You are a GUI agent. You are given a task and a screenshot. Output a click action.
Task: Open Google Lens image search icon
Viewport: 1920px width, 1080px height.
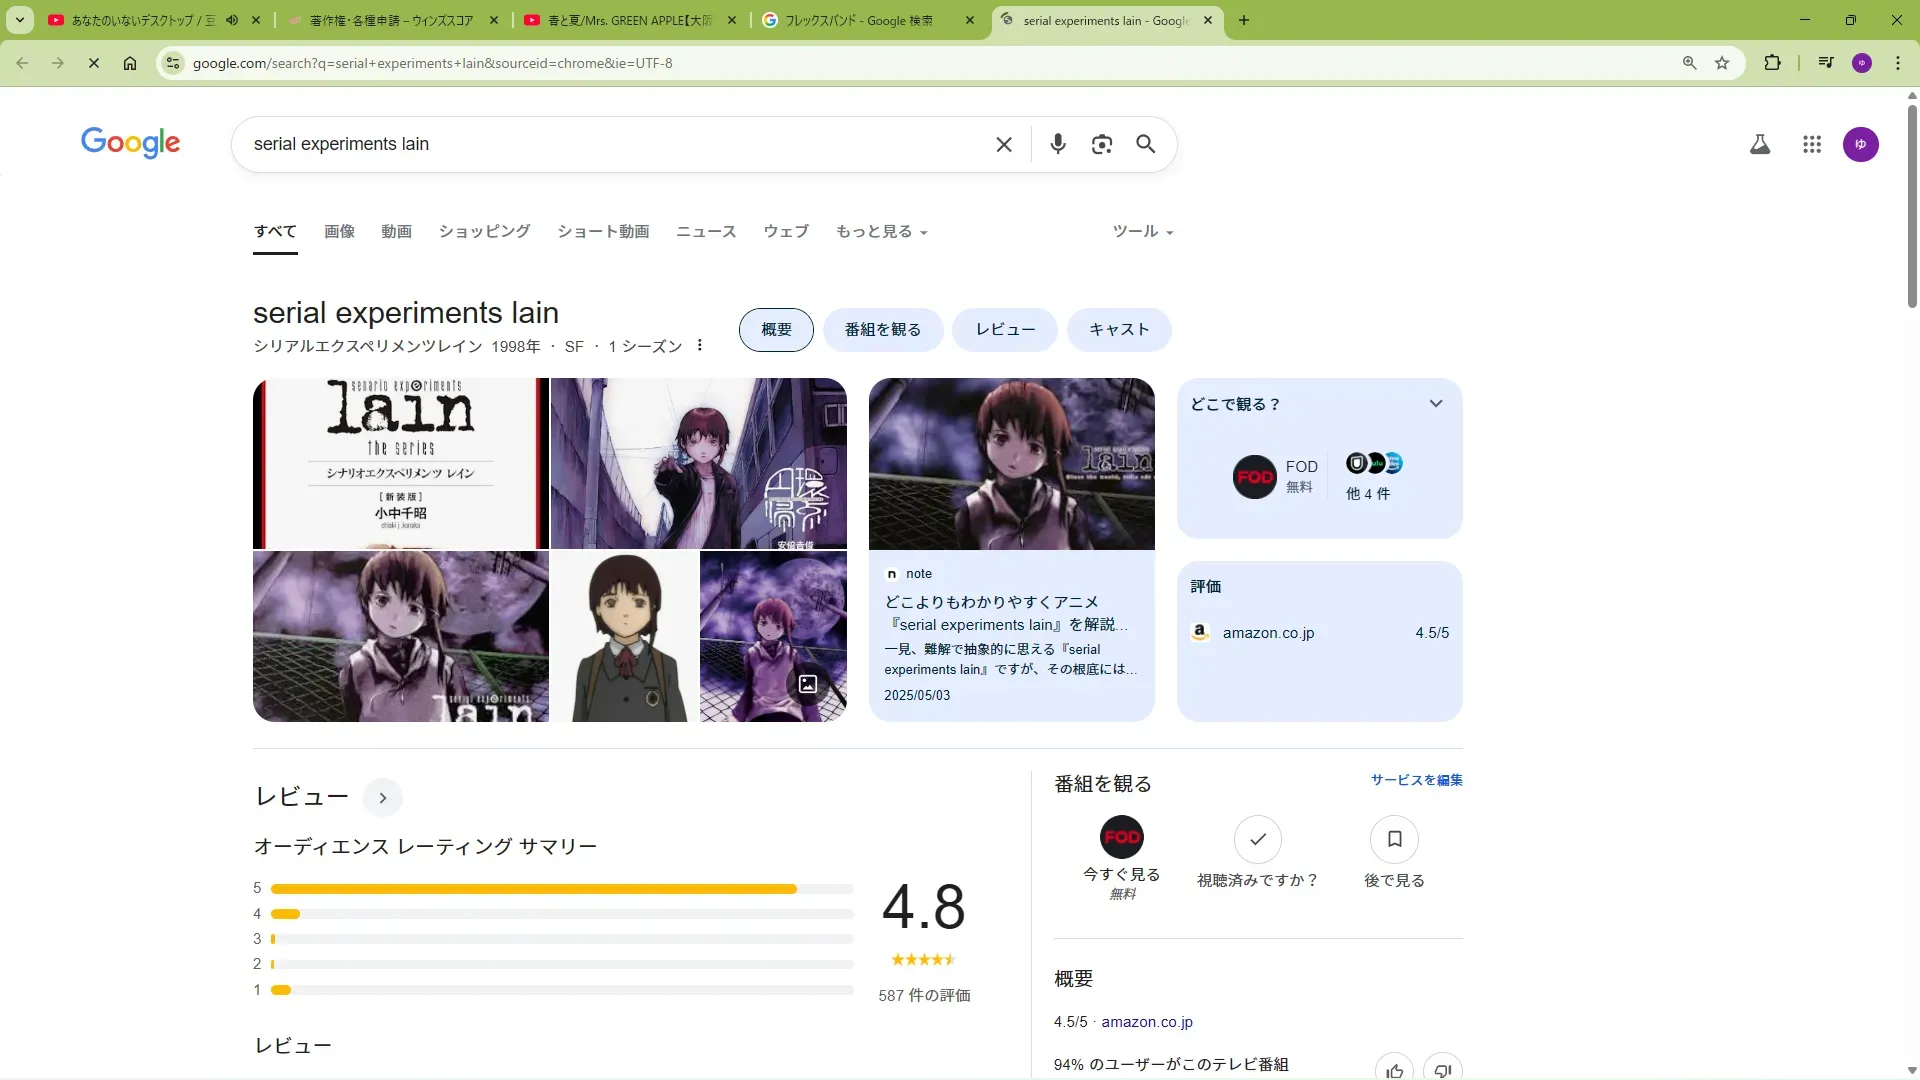(x=1101, y=144)
